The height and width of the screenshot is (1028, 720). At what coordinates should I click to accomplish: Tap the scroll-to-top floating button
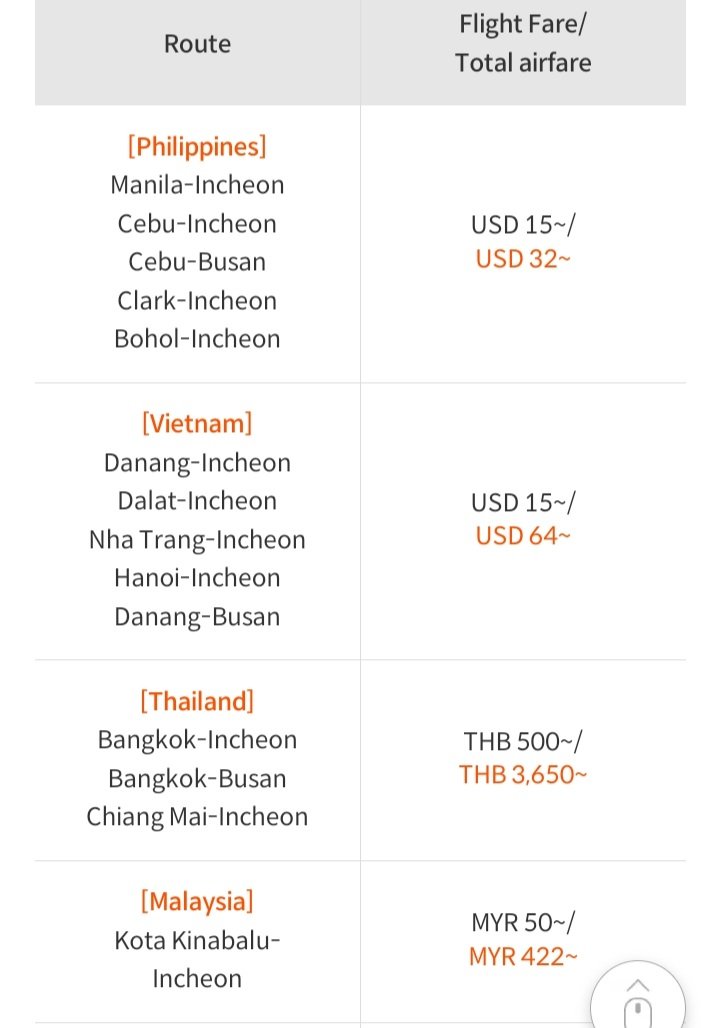638,997
